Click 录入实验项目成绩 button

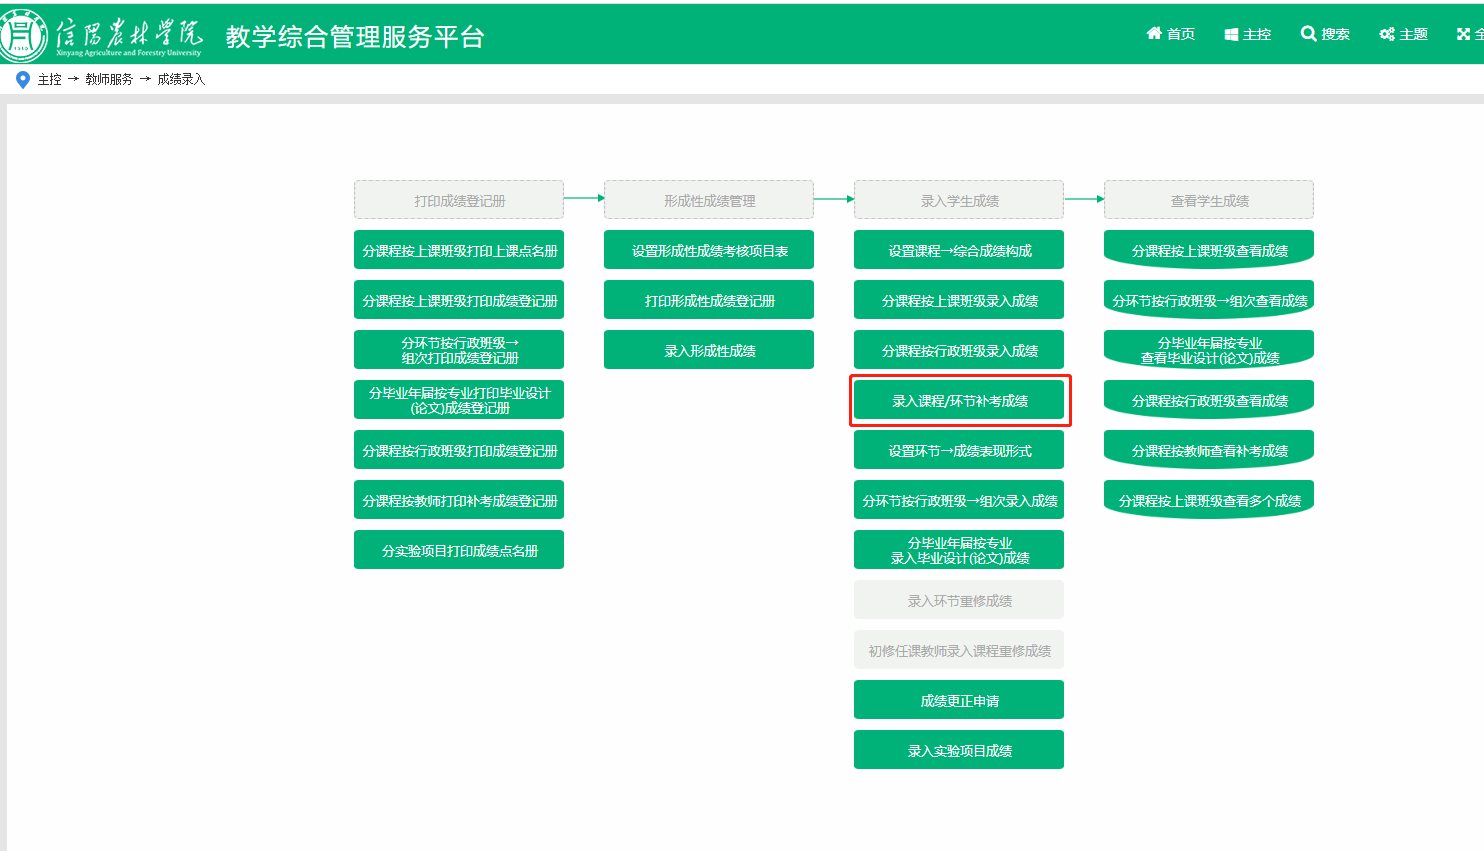[959, 751]
